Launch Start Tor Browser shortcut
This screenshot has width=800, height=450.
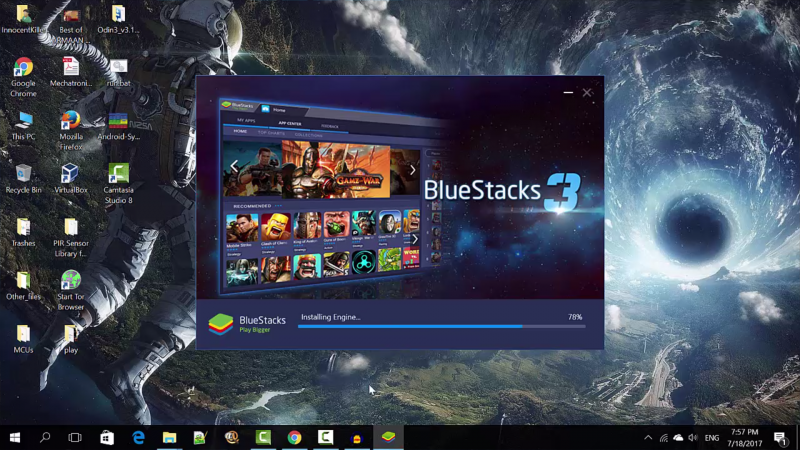(x=71, y=291)
